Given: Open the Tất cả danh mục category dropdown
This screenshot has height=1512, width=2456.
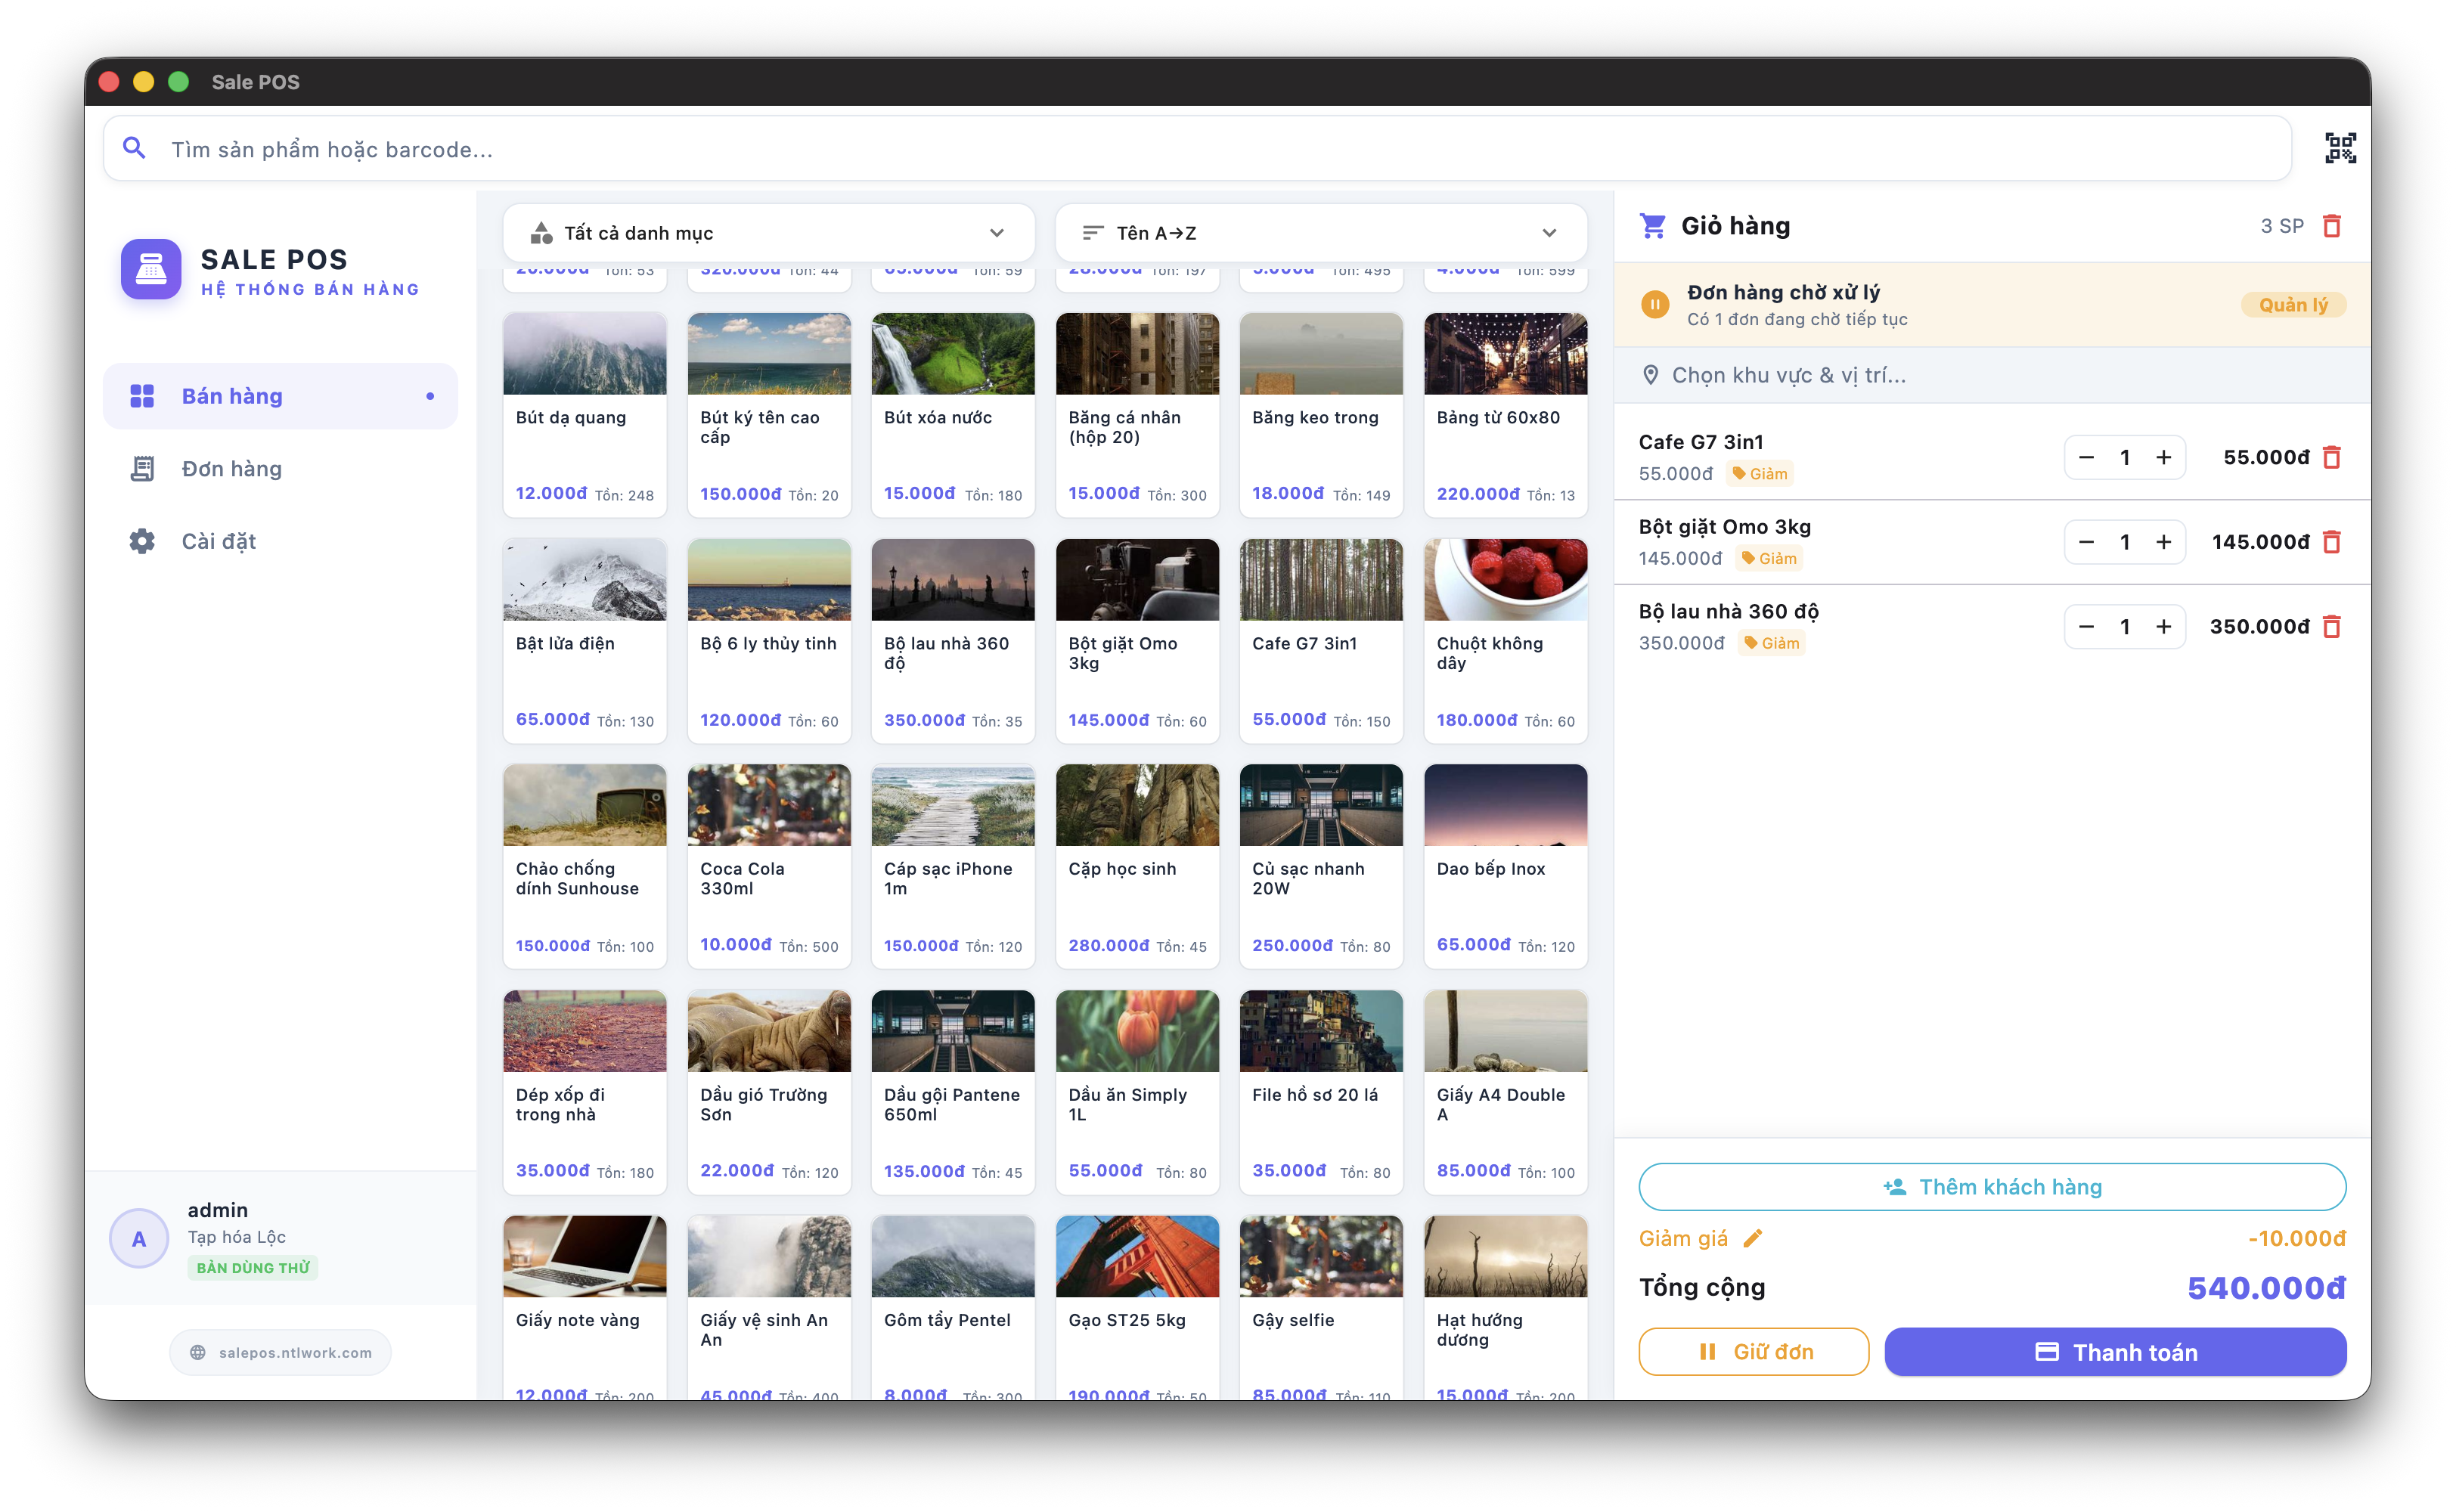Looking at the screenshot, I should pos(768,233).
